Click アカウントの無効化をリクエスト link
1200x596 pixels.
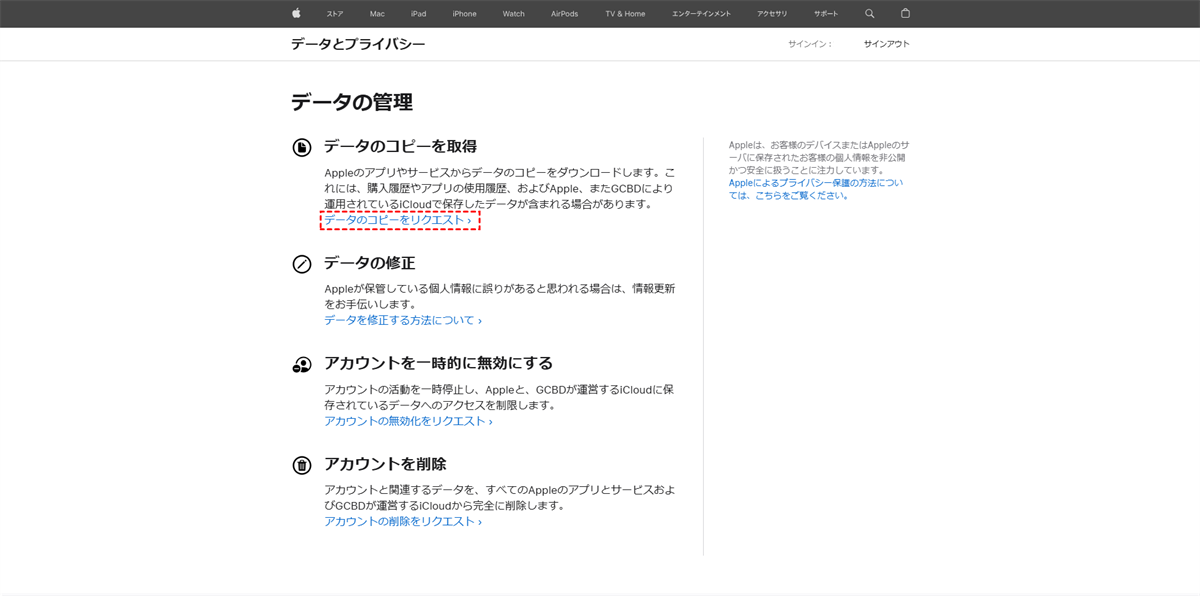pos(408,421)
